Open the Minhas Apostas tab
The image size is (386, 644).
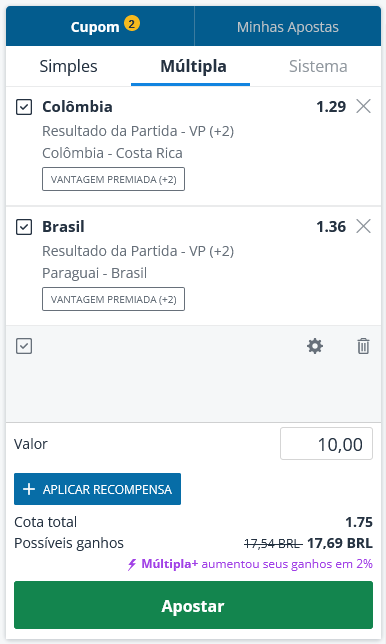pos(287,27)
